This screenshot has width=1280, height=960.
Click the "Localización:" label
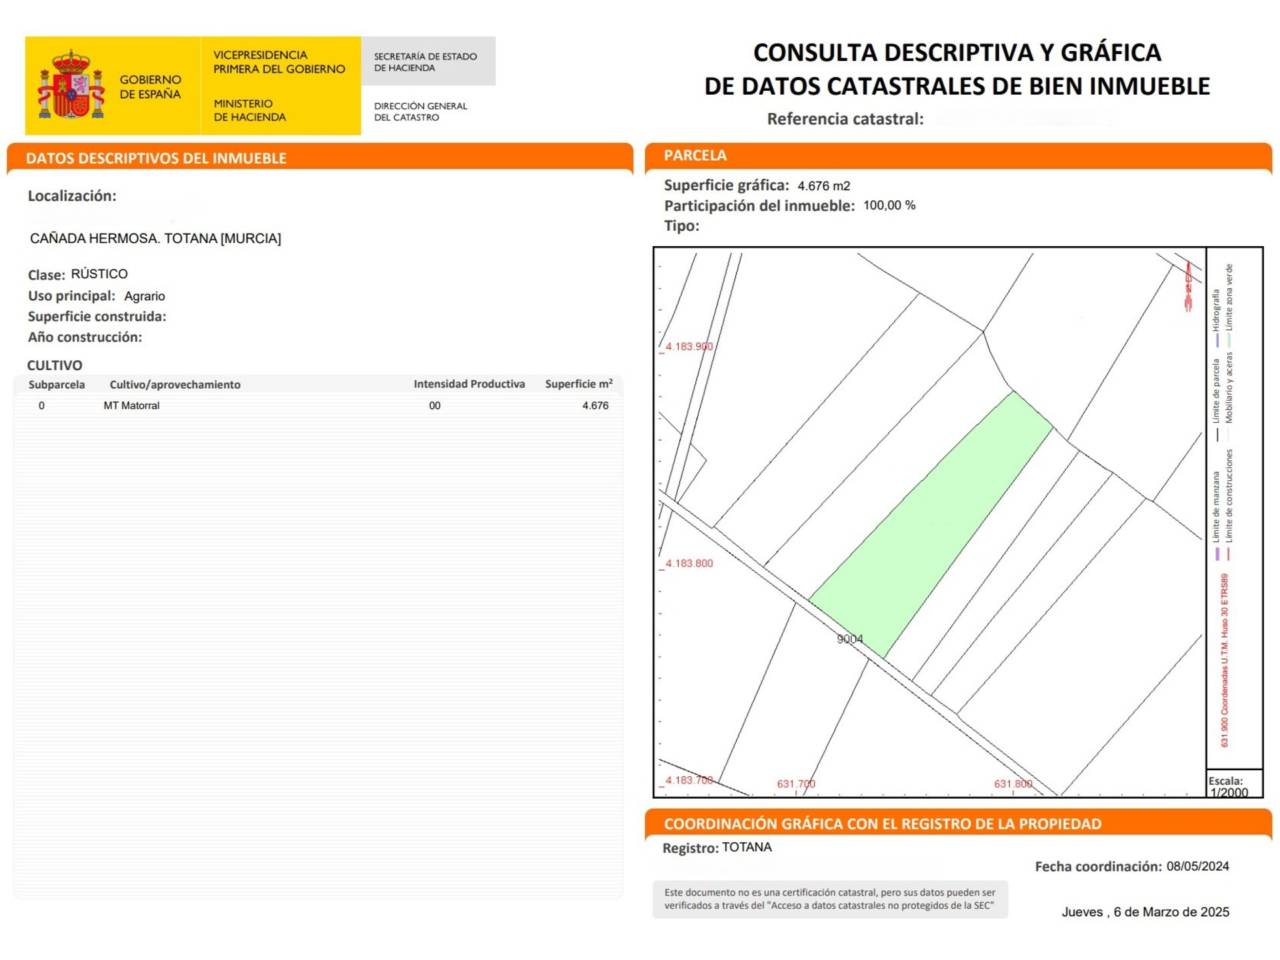72,196
